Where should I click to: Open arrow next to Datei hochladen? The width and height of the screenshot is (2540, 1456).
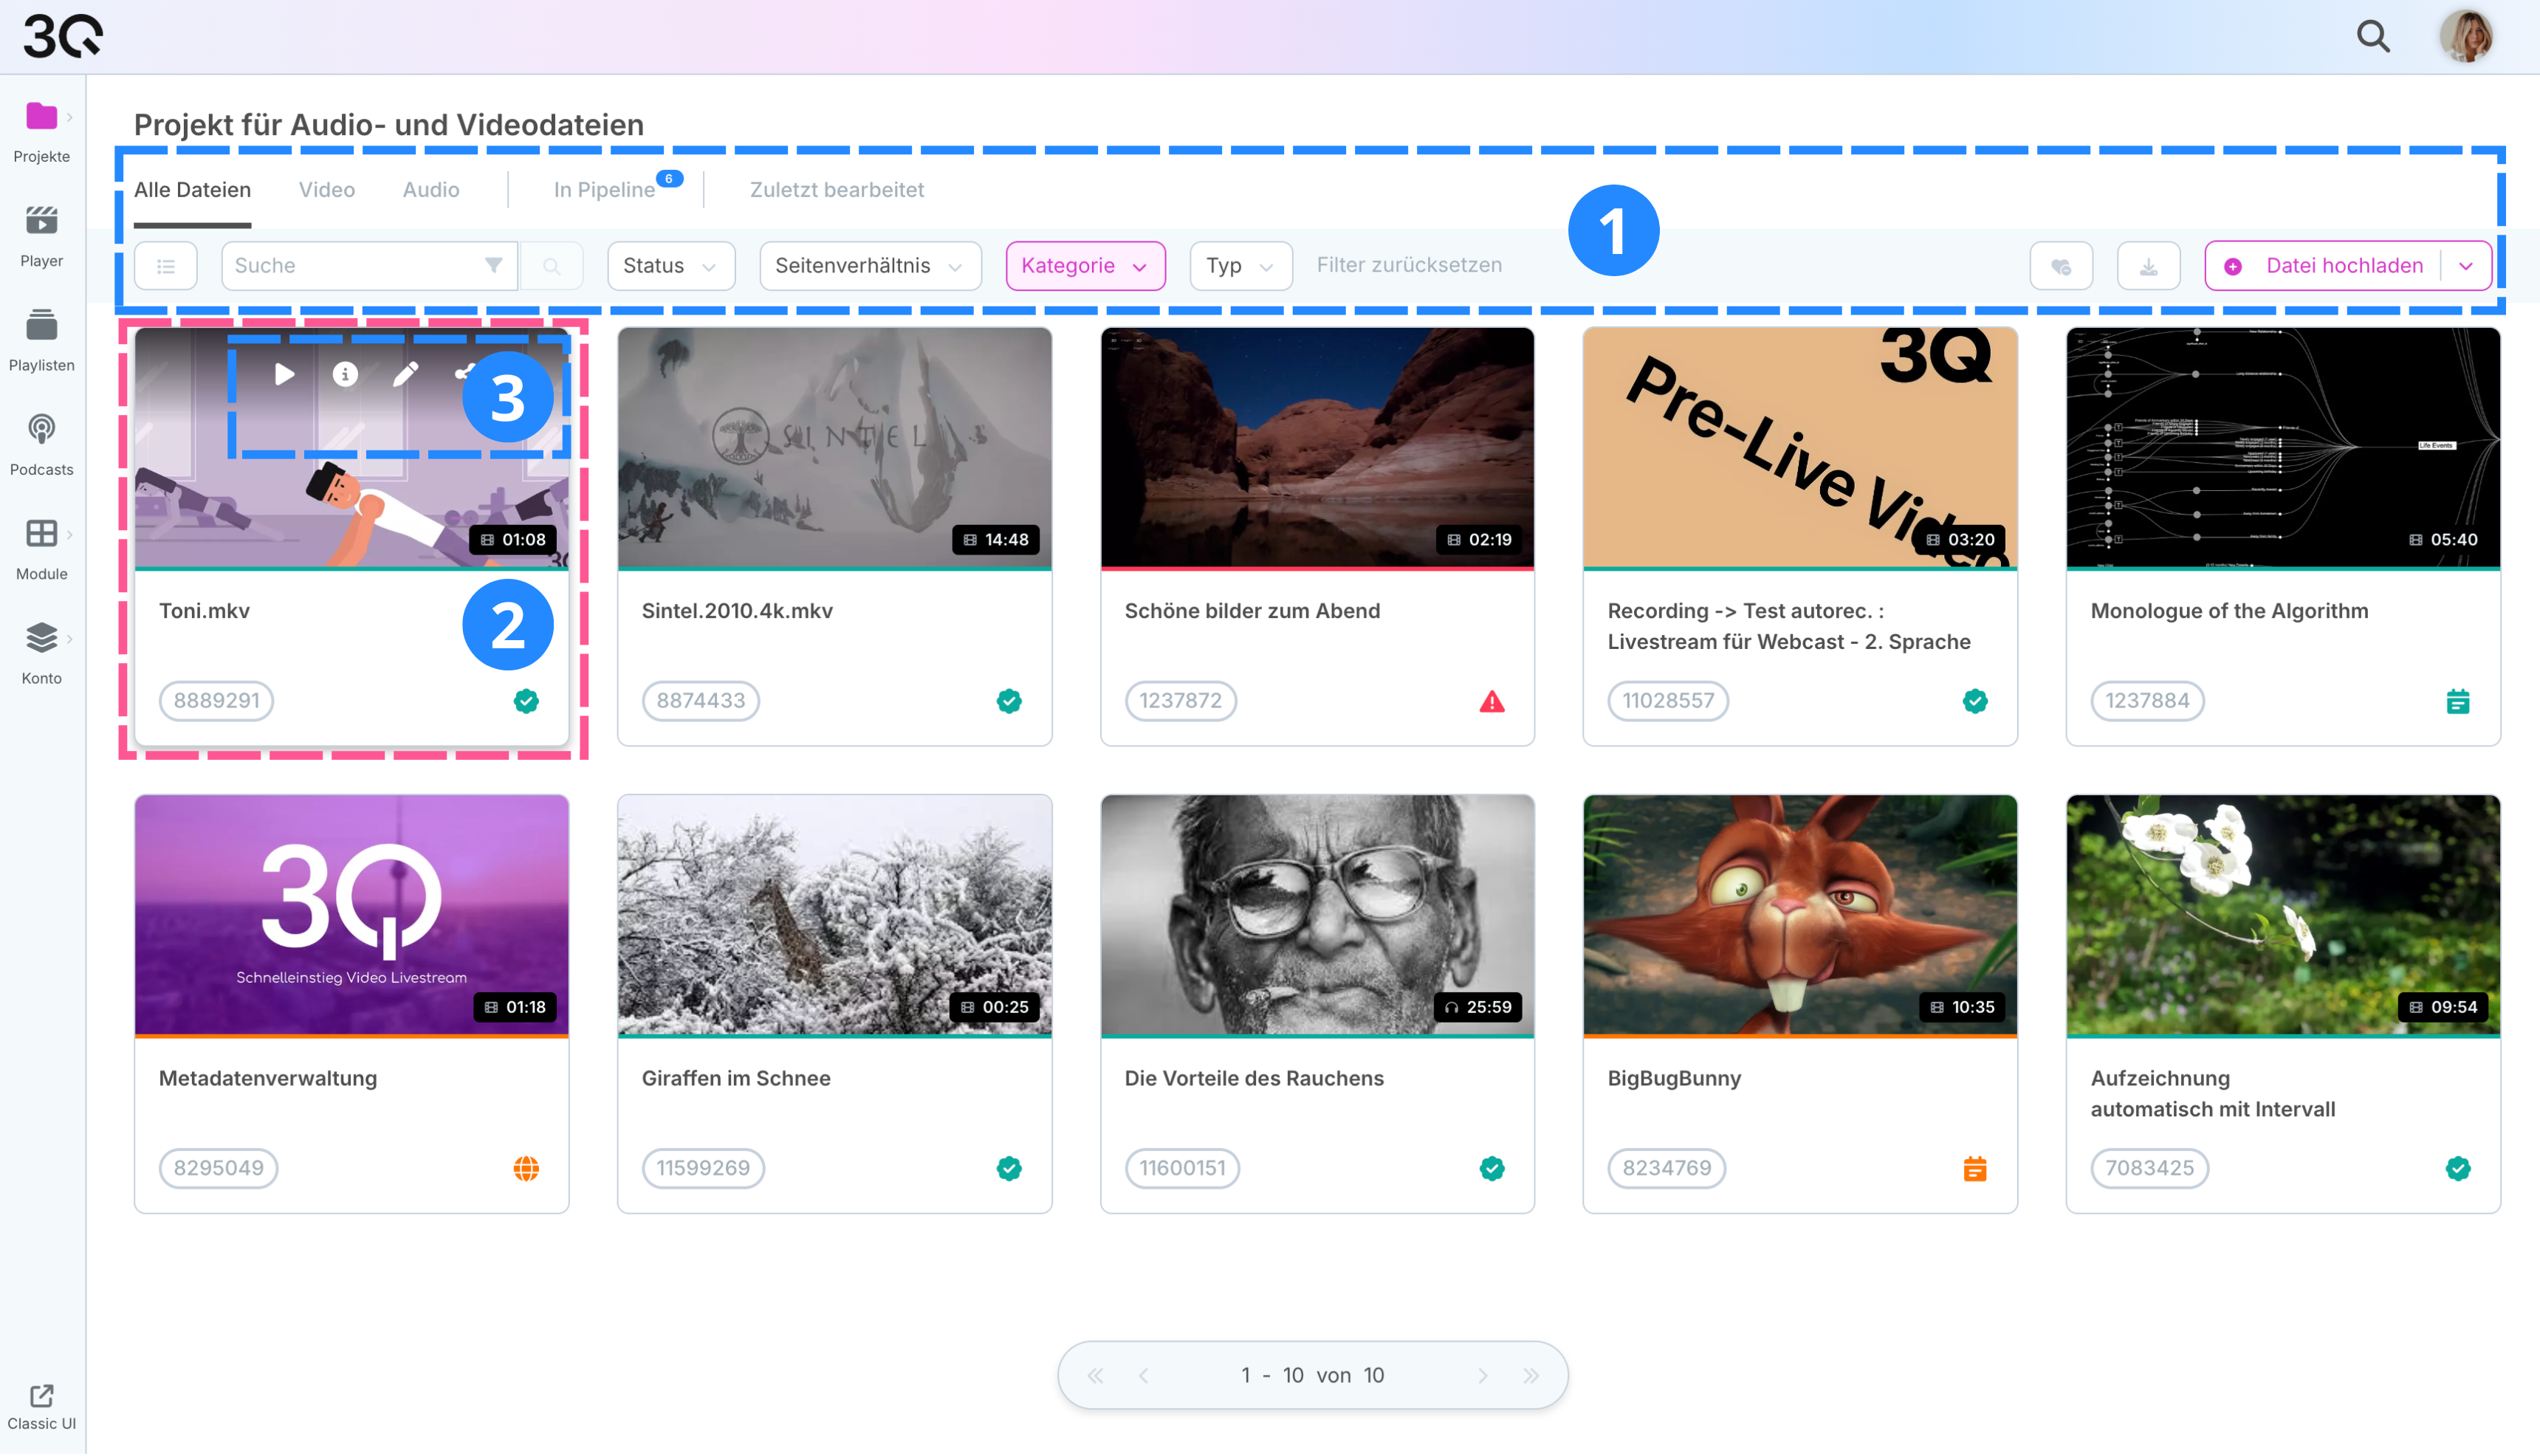[x=2466, y=266]
